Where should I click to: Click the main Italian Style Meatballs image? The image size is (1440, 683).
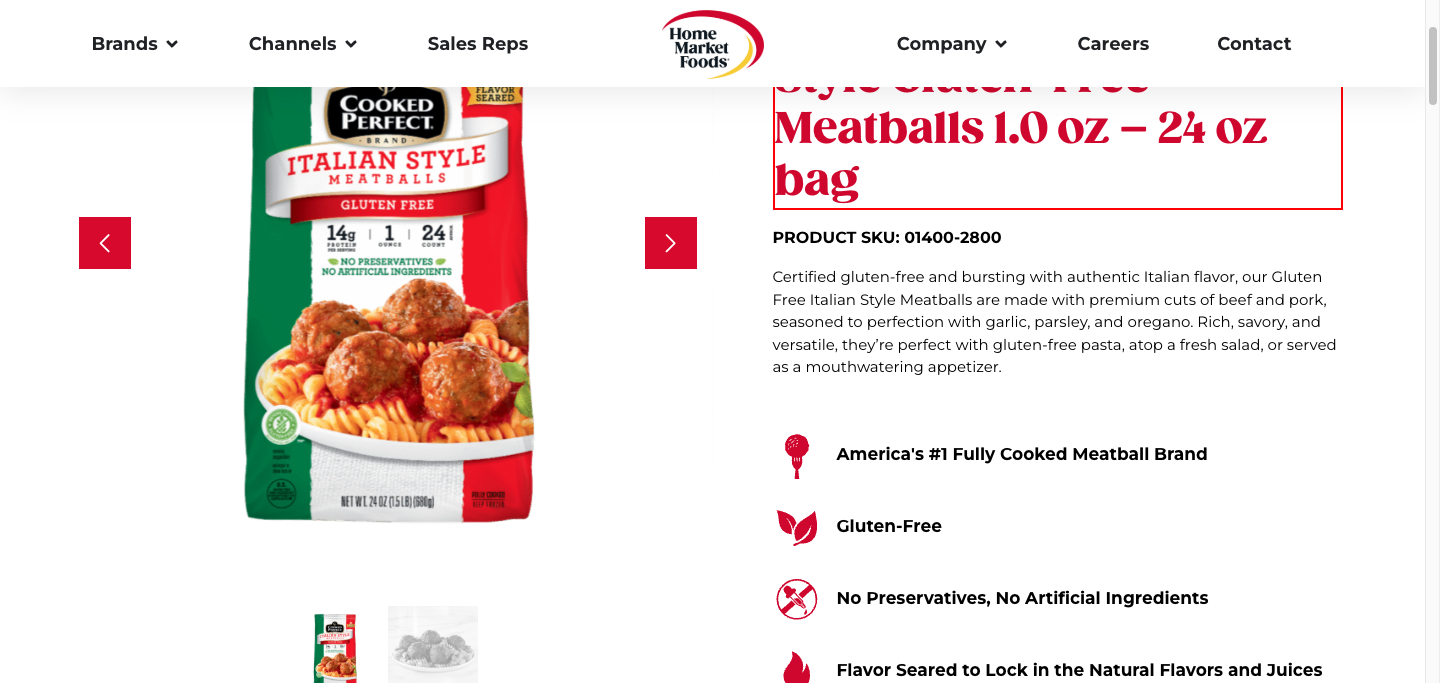[x=389, y=304]
